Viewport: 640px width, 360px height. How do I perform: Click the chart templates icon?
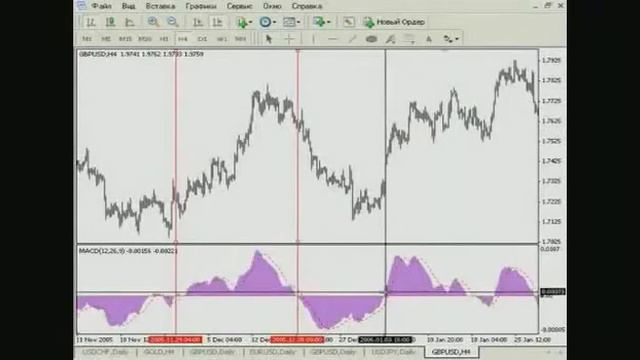point(289,22)
